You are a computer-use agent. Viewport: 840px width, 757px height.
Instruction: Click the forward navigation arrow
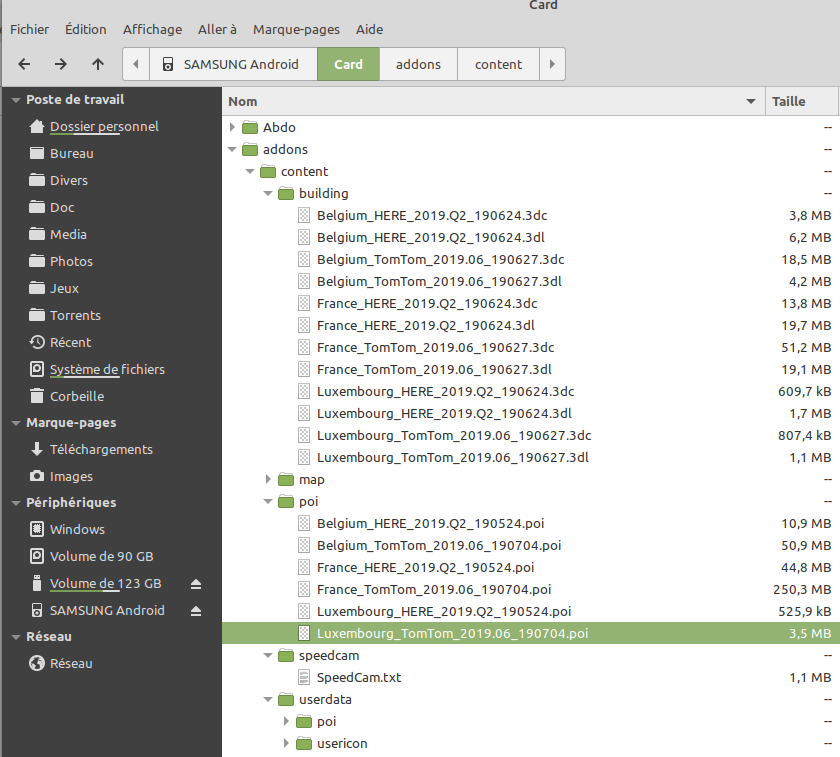(x=61, y=64)
